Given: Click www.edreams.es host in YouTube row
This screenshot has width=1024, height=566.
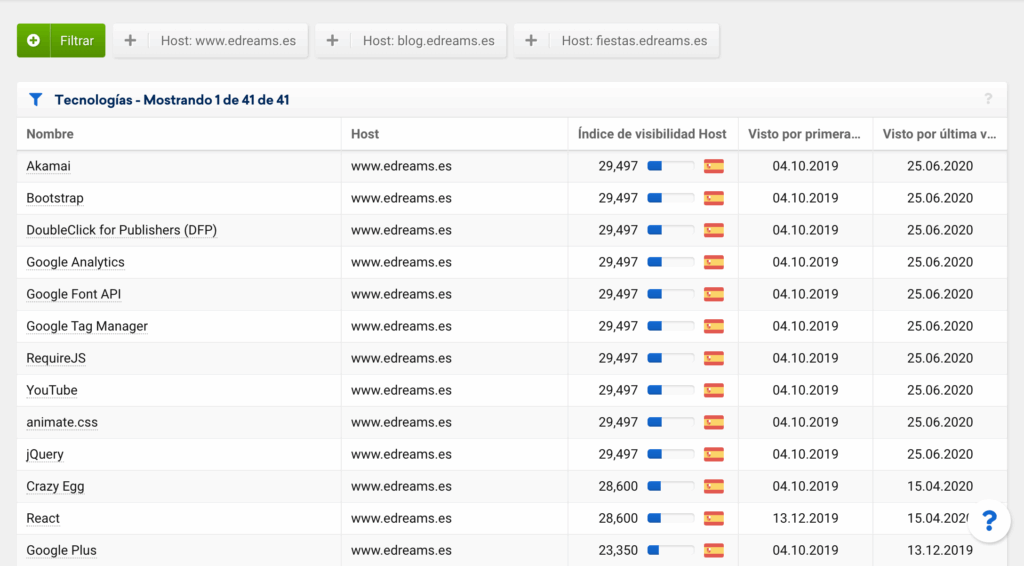Looking at the screenshot, I should pyautogui.click(x=401, y=390).
